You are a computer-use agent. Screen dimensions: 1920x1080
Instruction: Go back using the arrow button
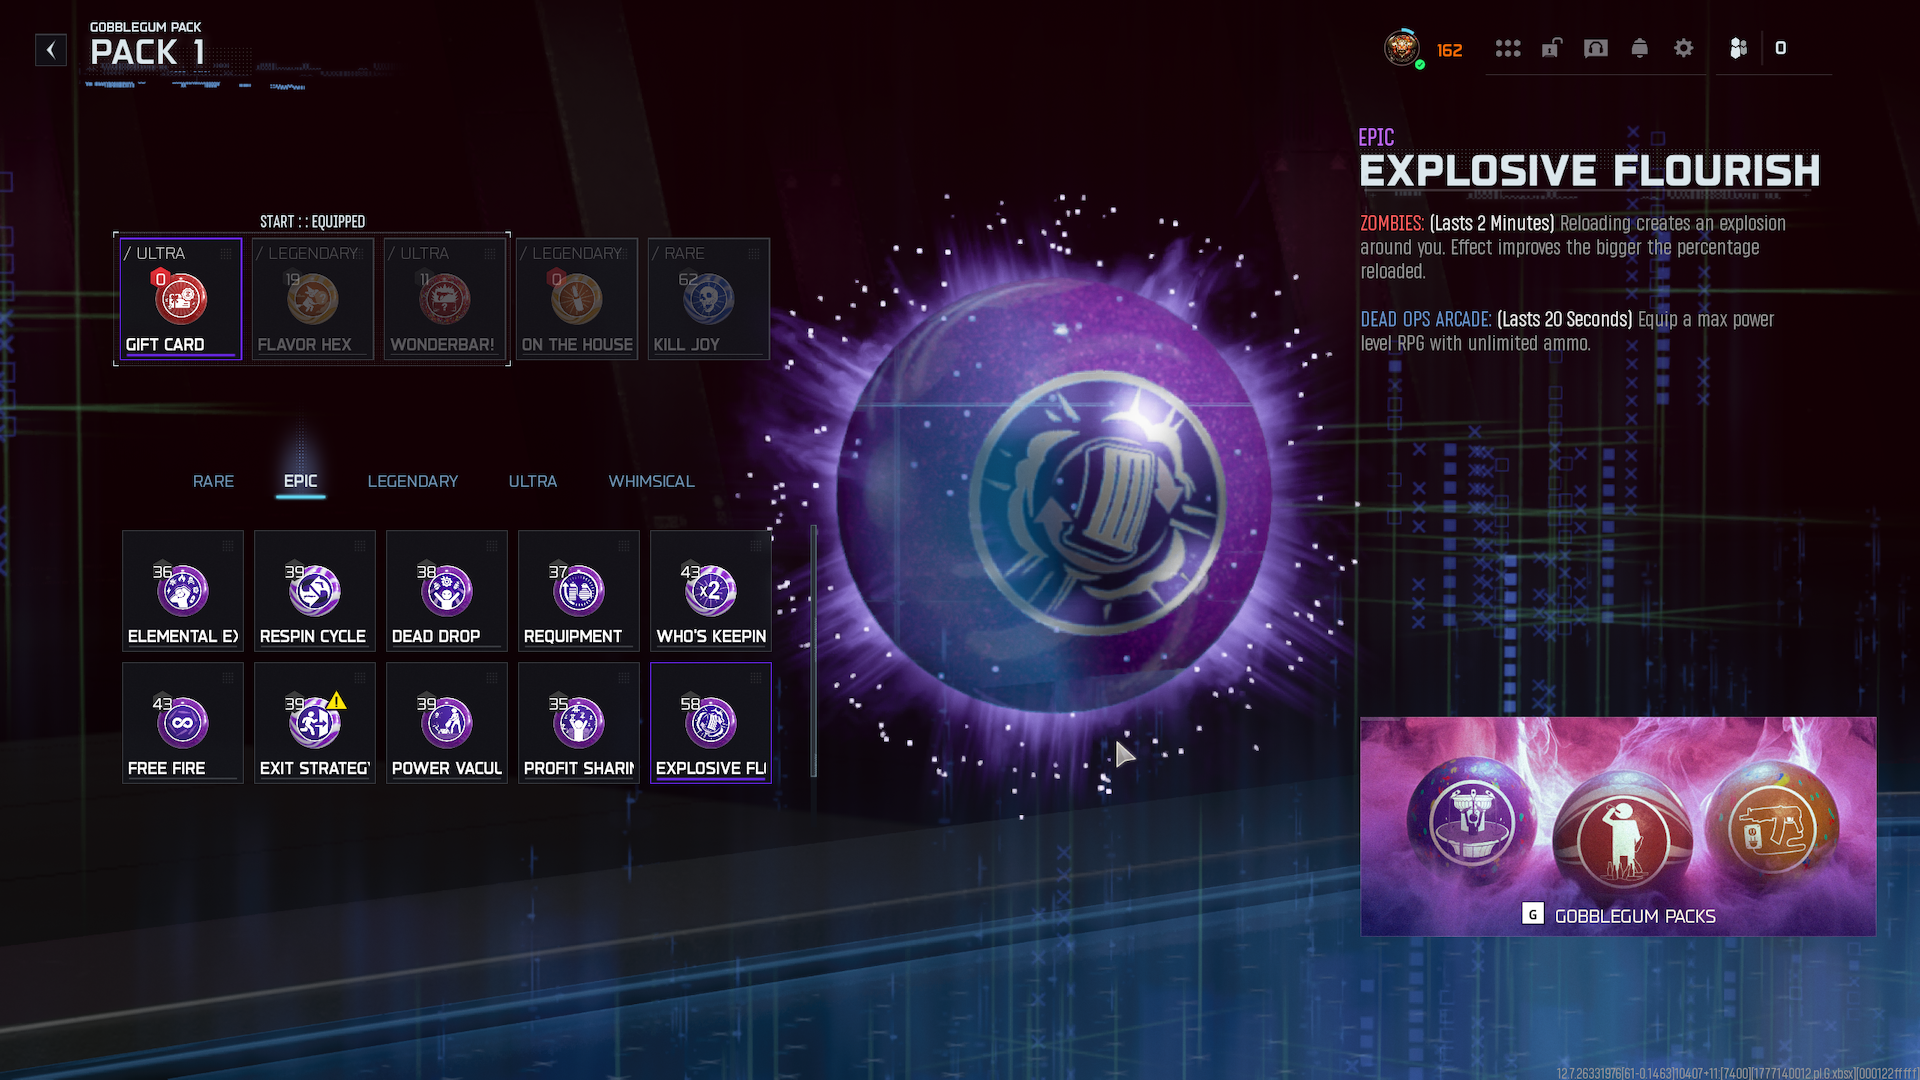[x=51, y=50]
